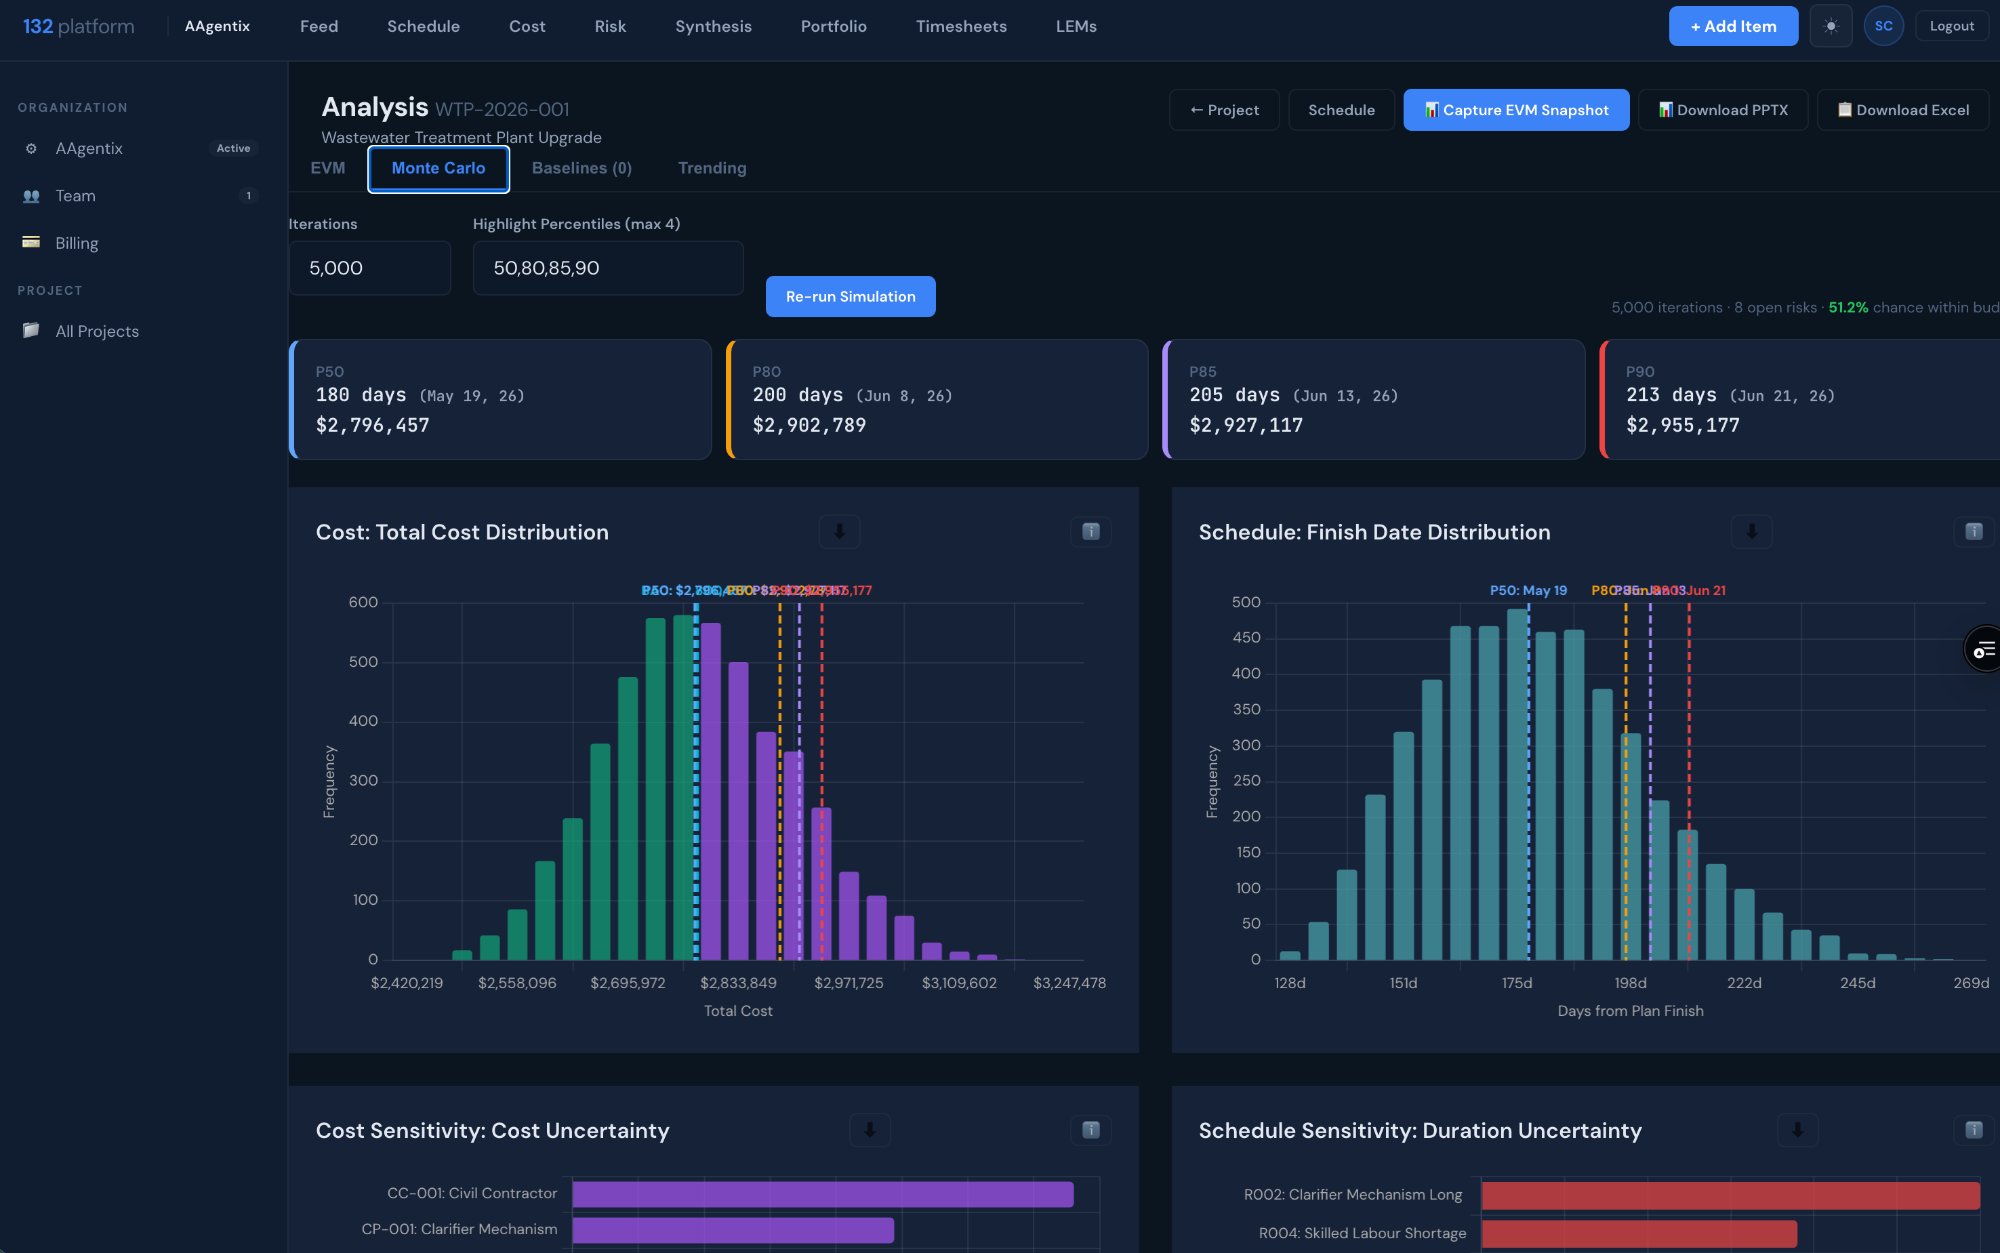This screenshot has width=2000, height=1253.
Task: Download the Schedule Sensitivity chart
Action: point(1797,1130)
